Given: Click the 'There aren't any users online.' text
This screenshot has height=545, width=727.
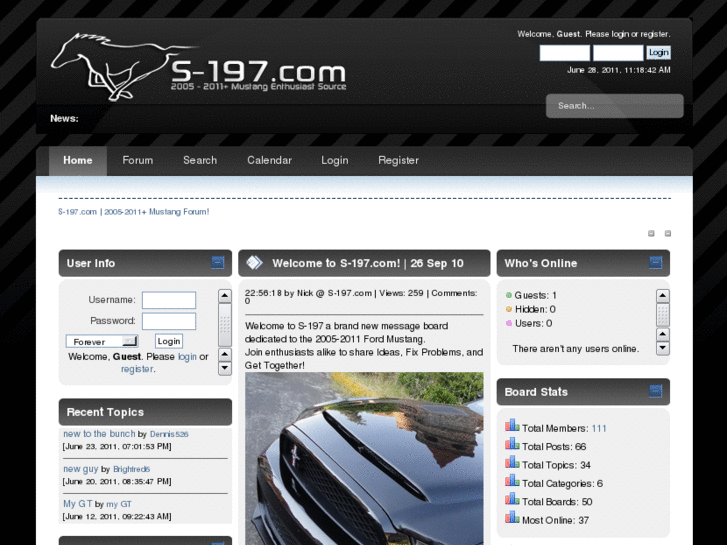Looking at the screenshot, I should [x=575, y=349].
